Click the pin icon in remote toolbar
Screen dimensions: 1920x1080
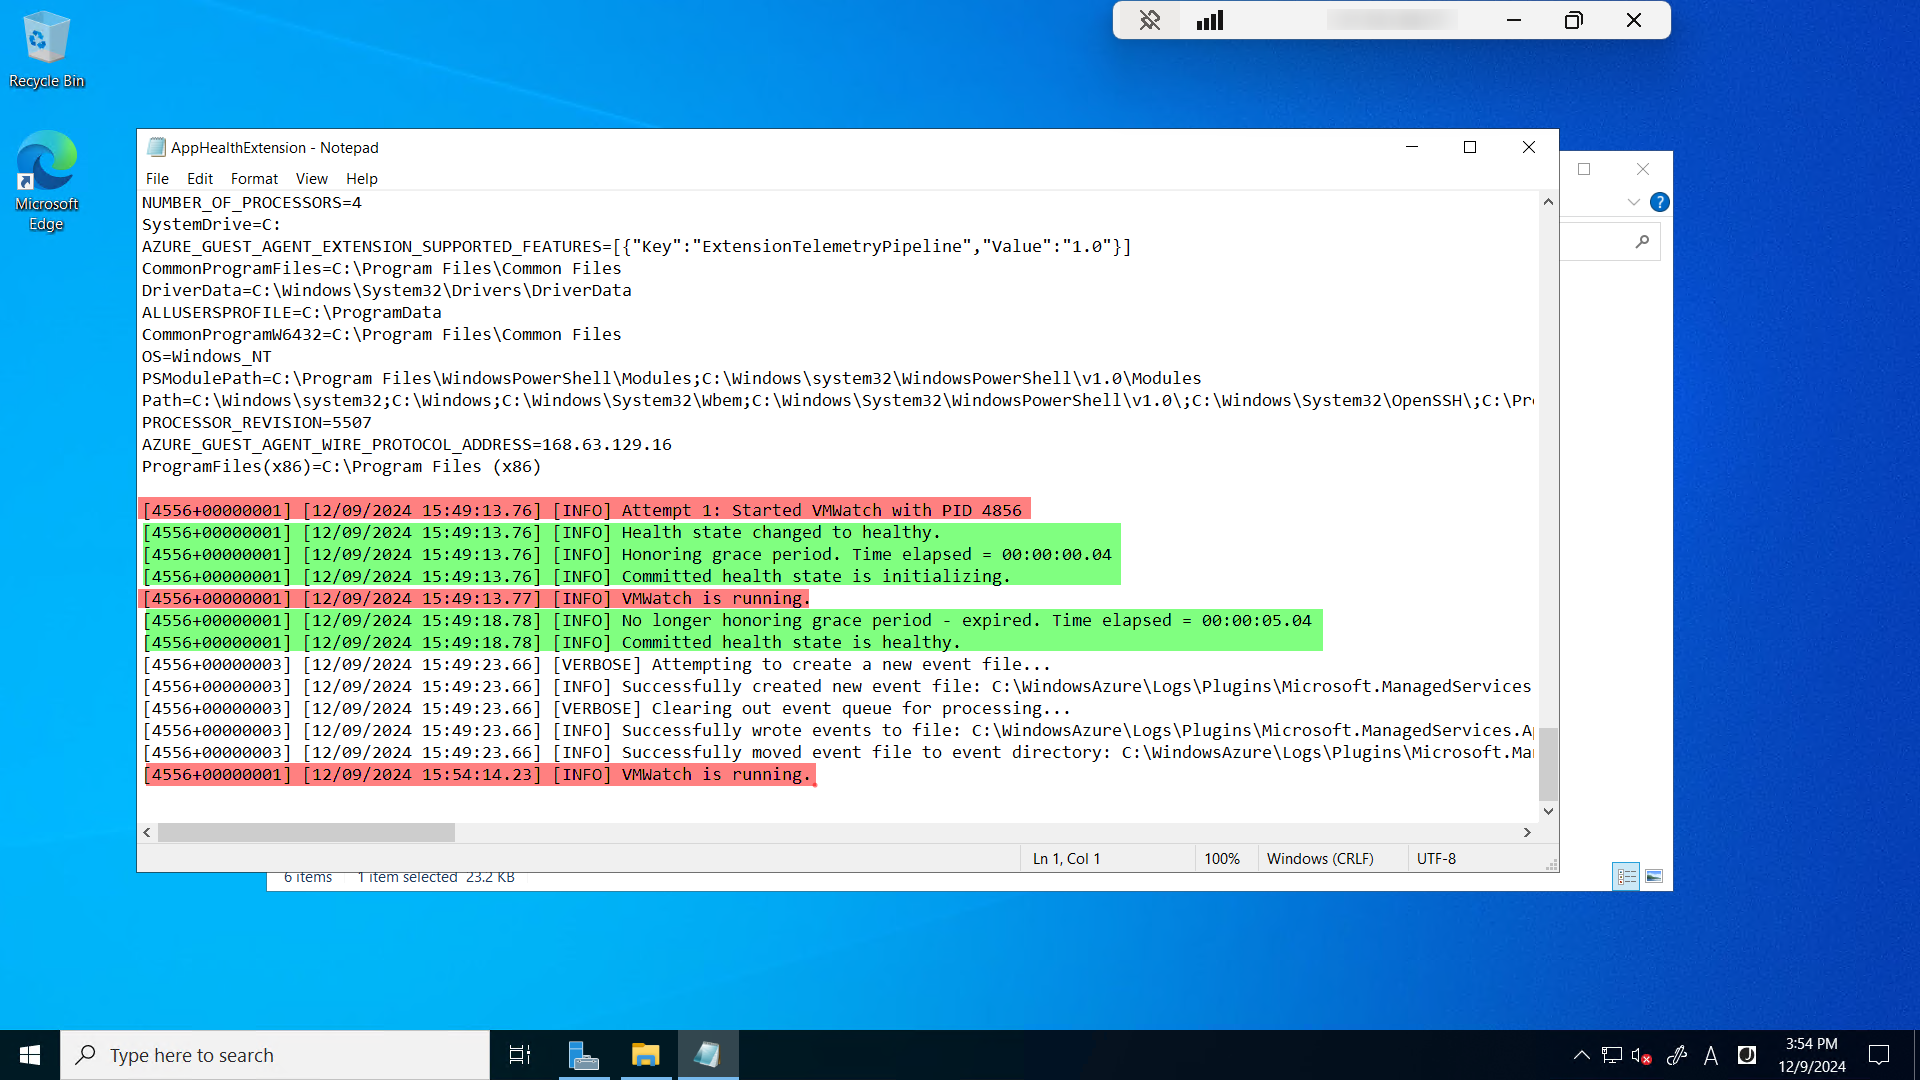[1150, 20]
